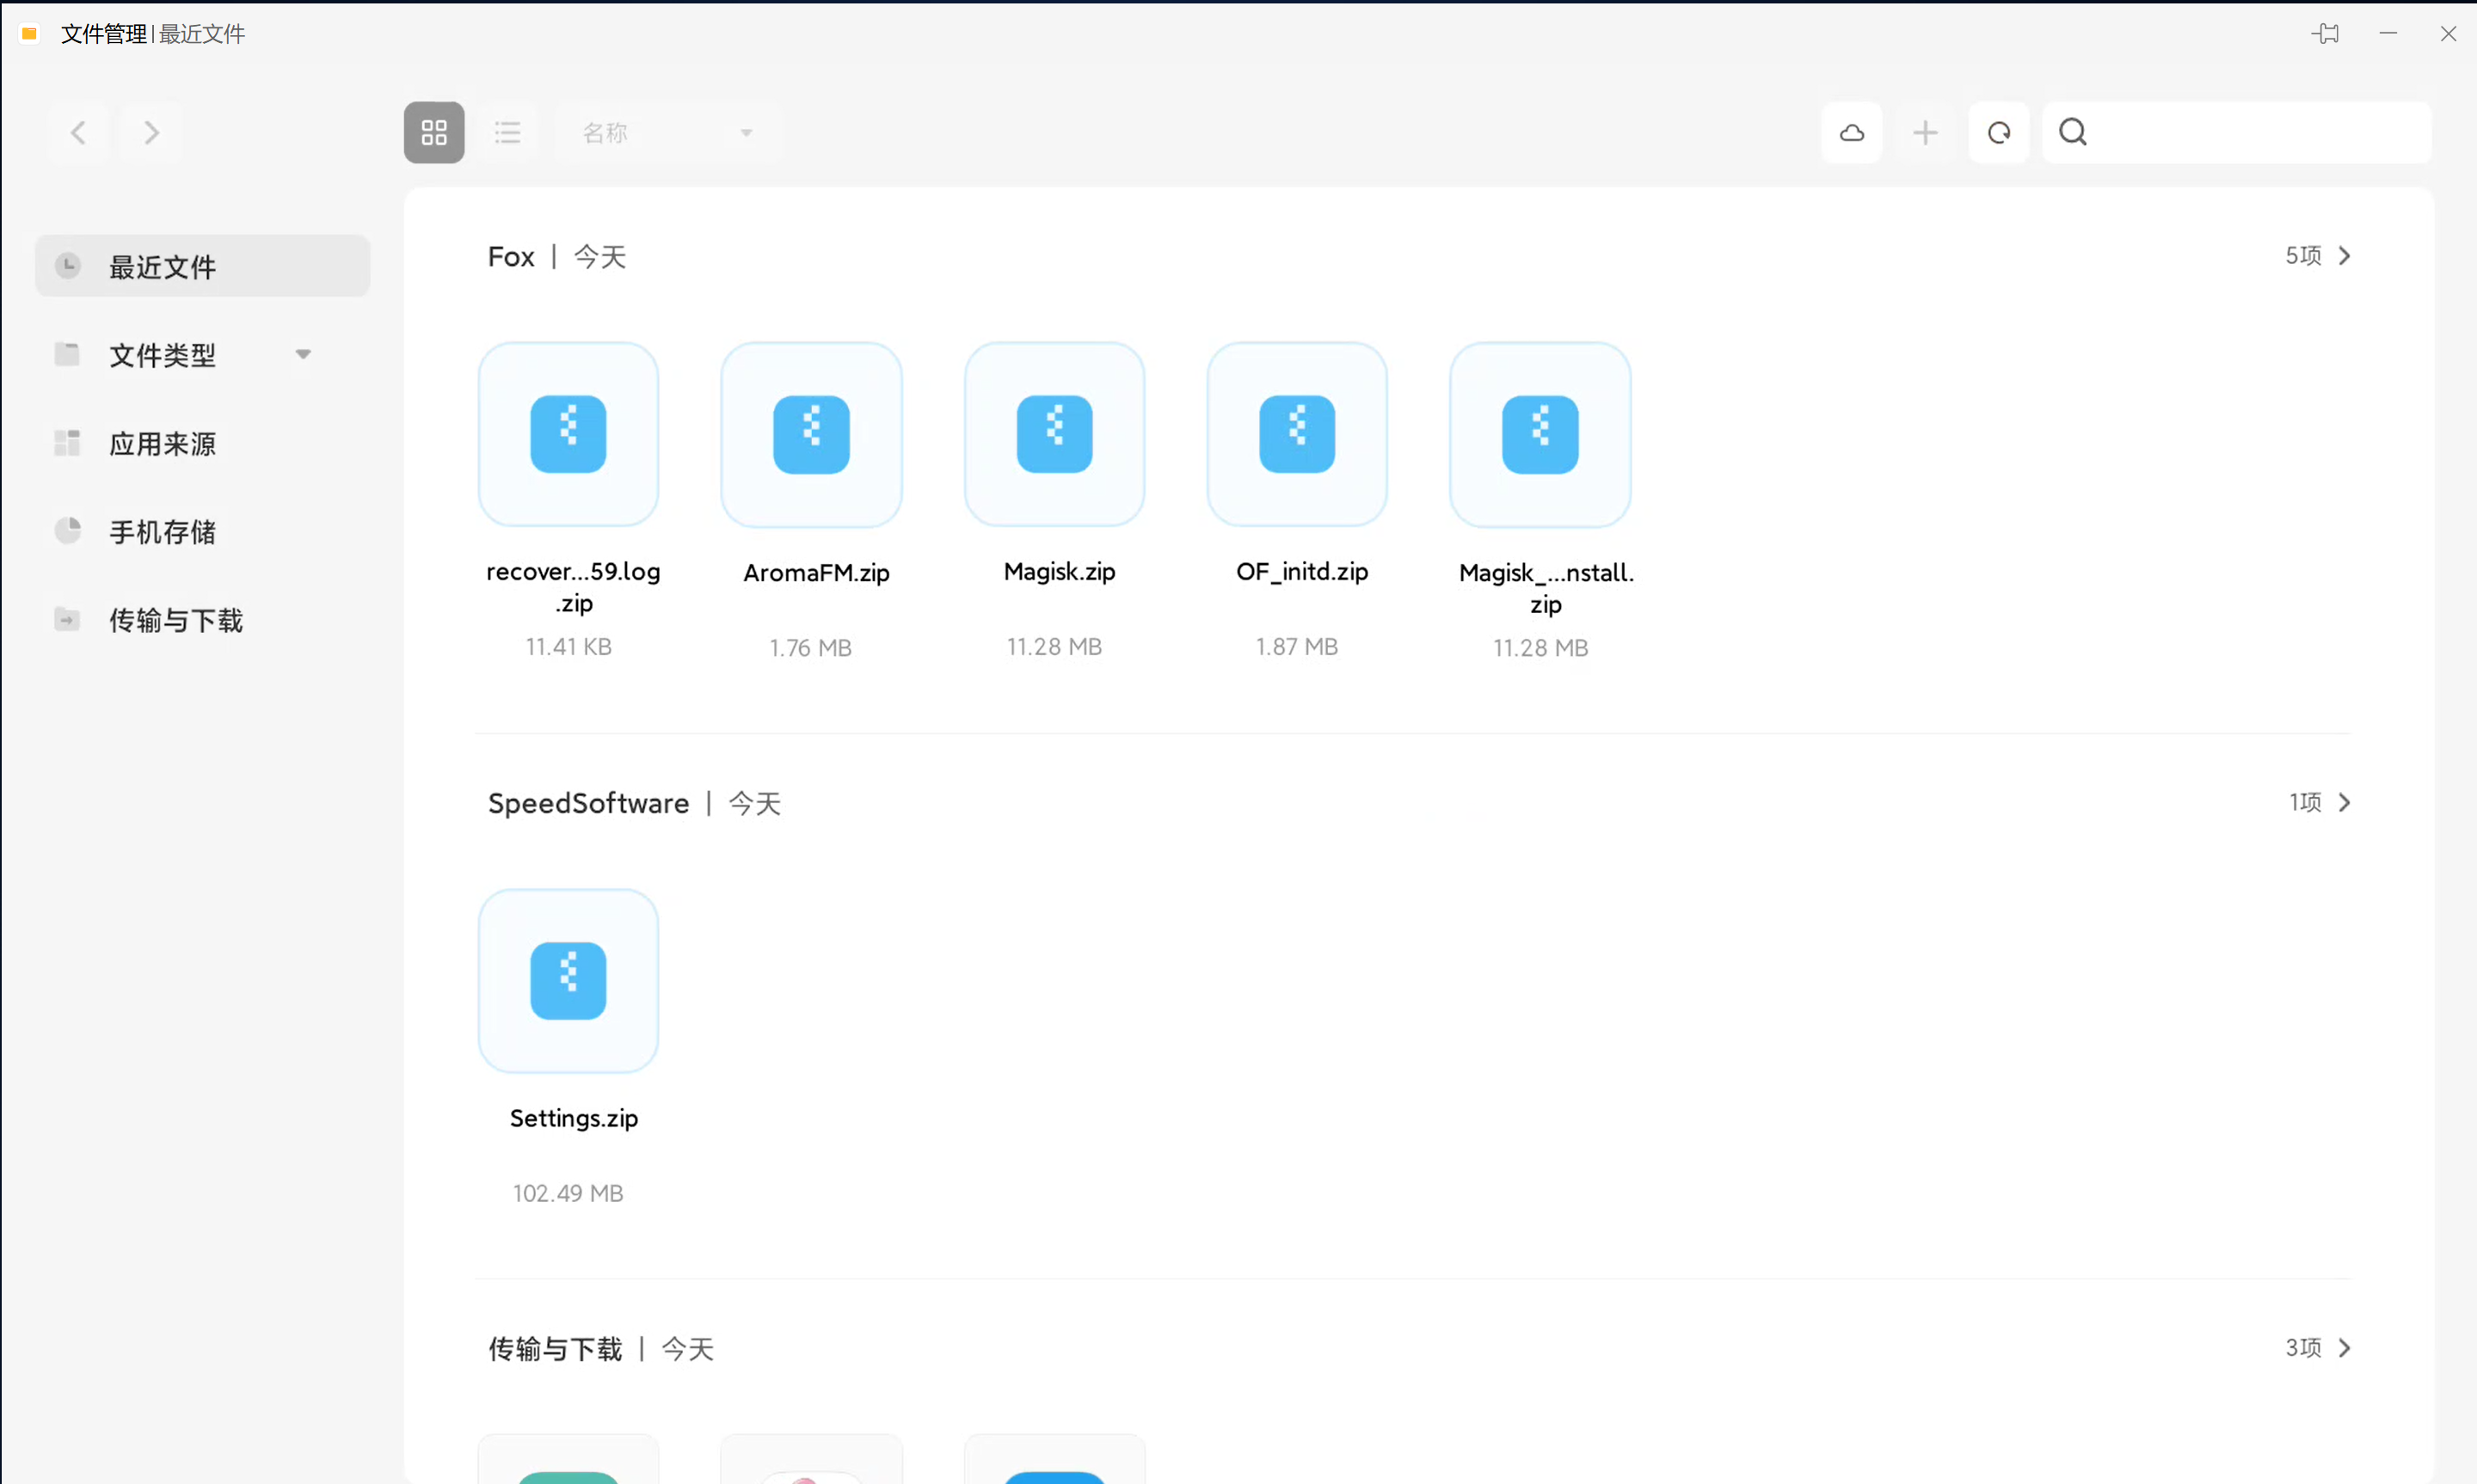Viewport: 2477px width, 1484px height.
Task: Open 手机存储 in sidebar
Action: tap(202, 531)
